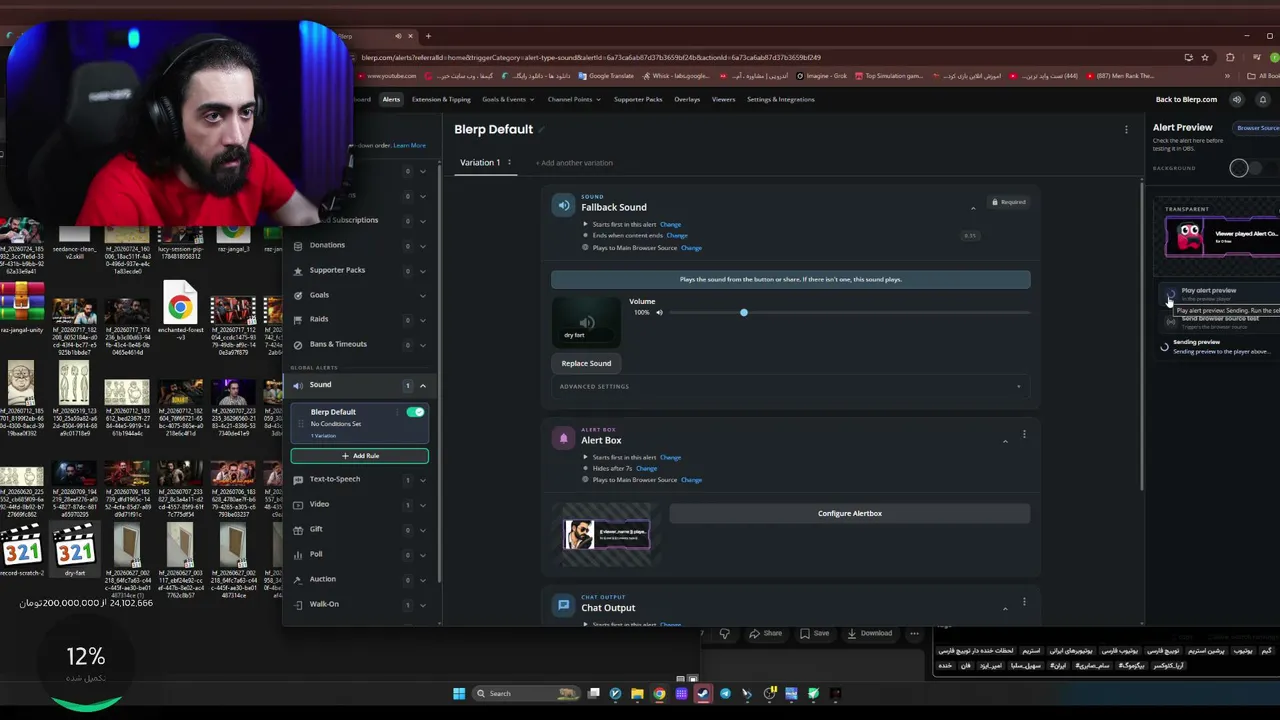The width and height of the screenshot is (1280, 720).
Task: Toggle Blerp Default rule on/off
Action: tap(415, 412)
